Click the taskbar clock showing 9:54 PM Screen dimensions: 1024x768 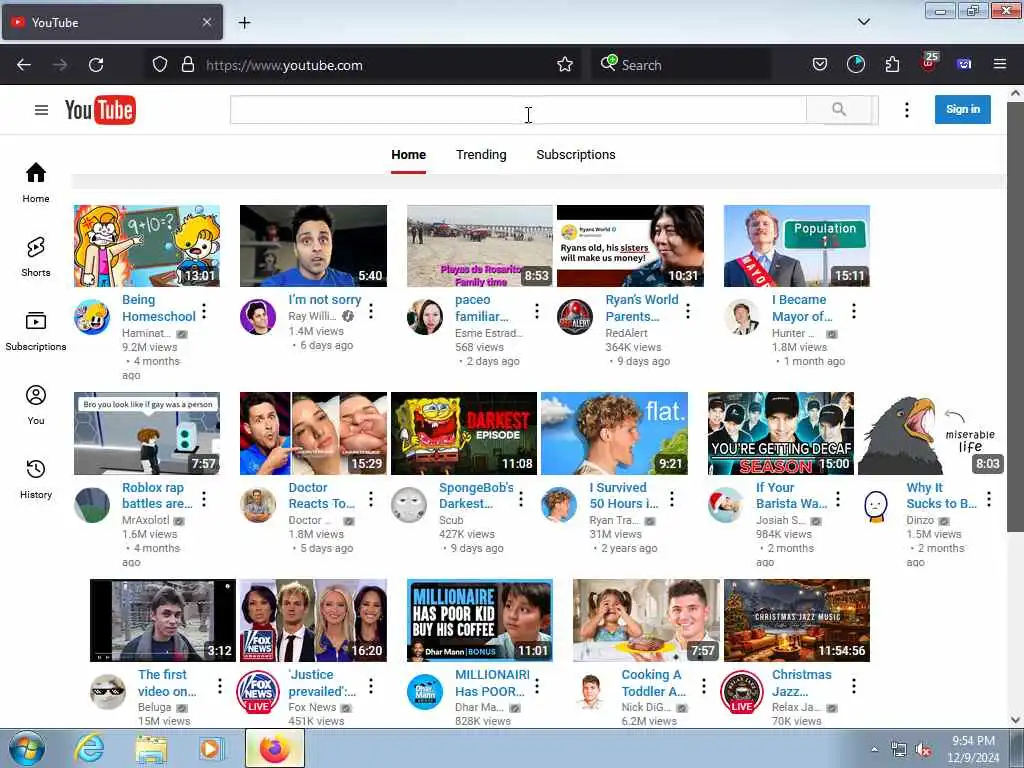pyautogui.click(x=973, y=749)
